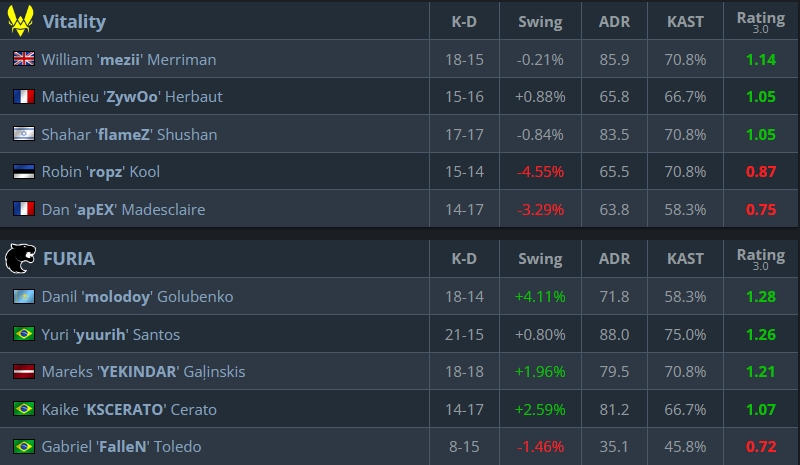Open the FURIA team page link
This screenshot has width=800, height=465.
[69, 260]
